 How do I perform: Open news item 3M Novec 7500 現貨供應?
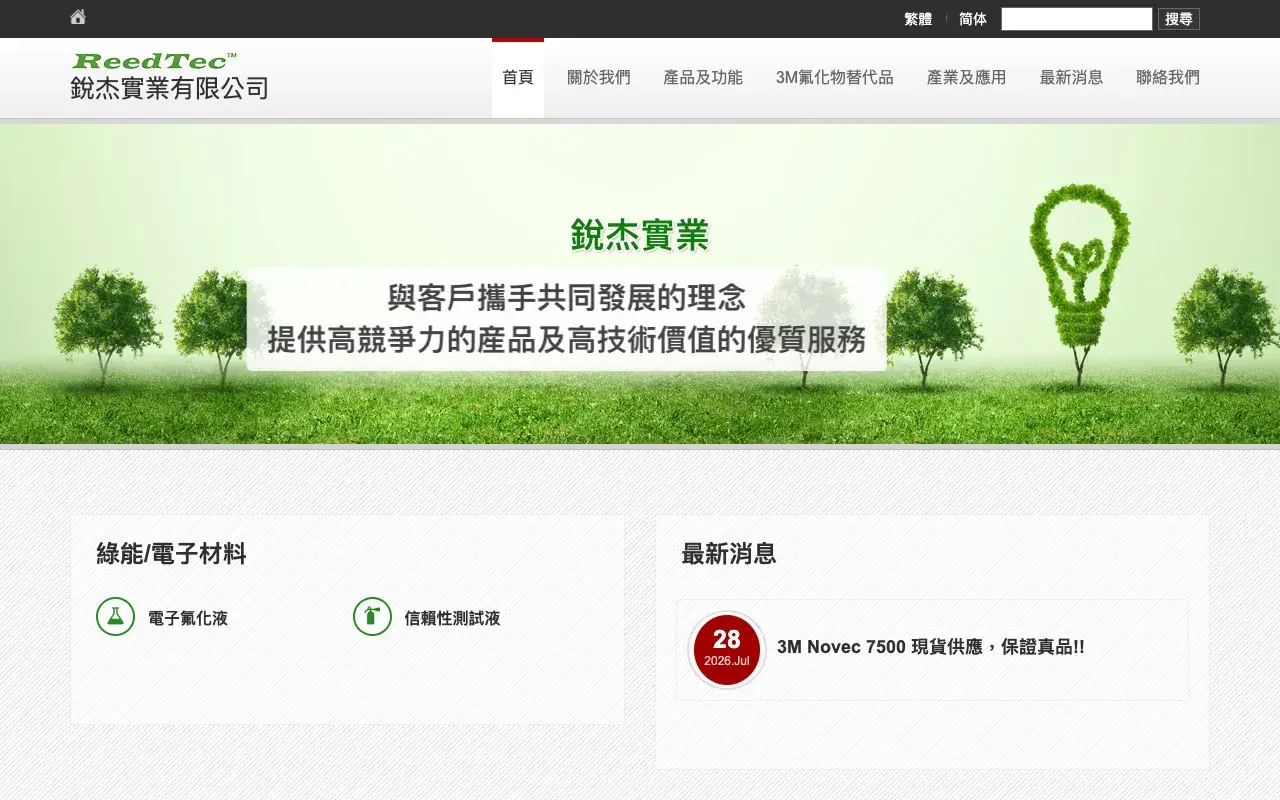tap(931, 647)
